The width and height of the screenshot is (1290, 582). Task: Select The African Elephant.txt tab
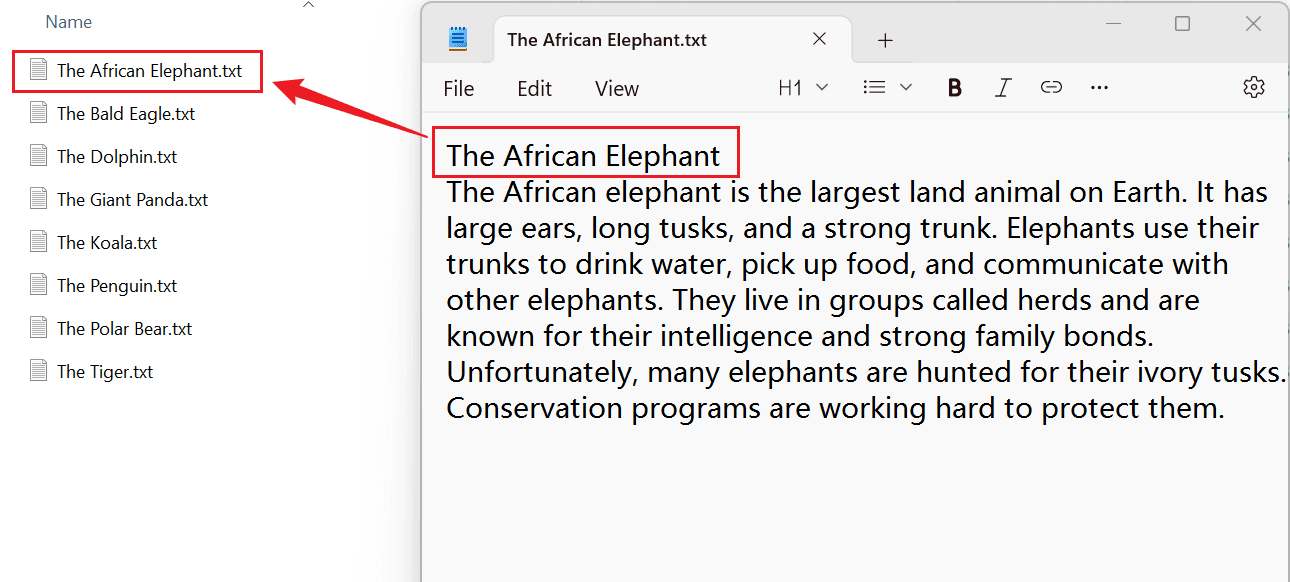(x=672, y=40)
